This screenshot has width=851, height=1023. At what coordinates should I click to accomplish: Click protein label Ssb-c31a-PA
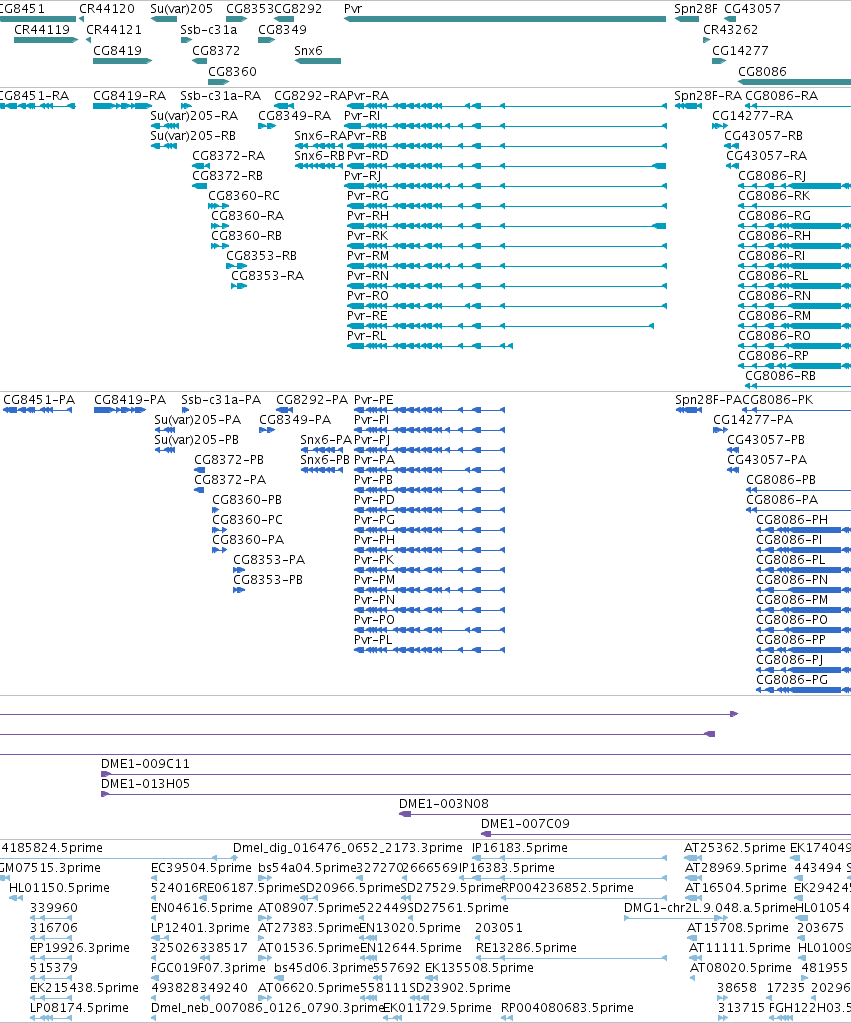click(x=221, y=399)
